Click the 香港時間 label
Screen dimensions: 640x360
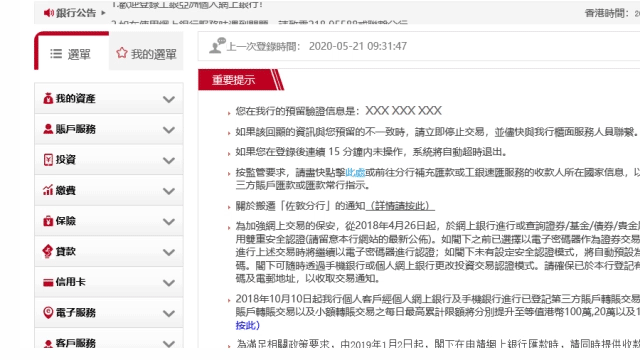(607, 13)
